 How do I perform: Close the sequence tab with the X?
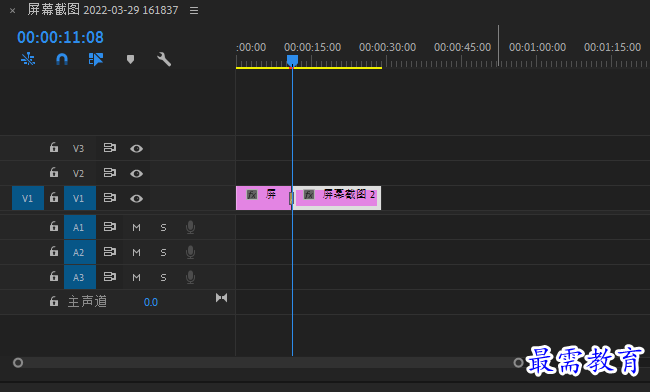[x=12, y=11]
